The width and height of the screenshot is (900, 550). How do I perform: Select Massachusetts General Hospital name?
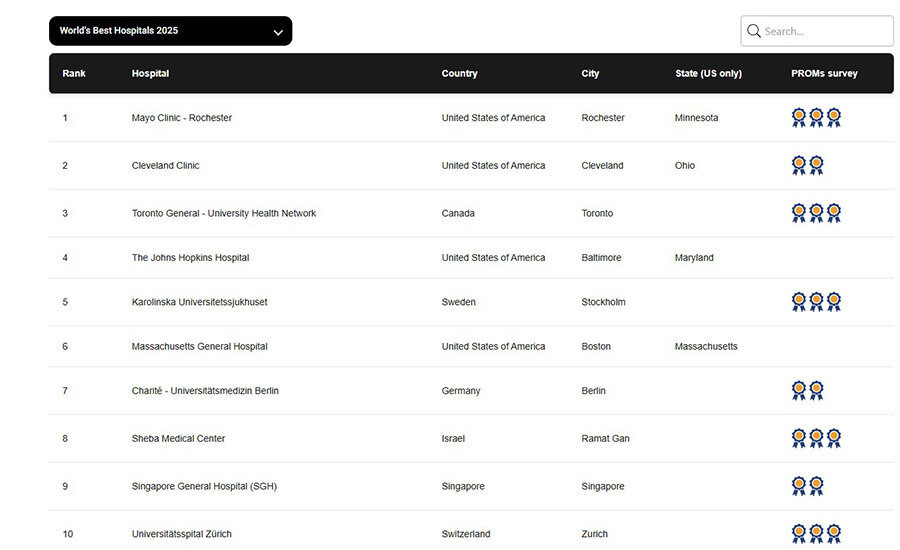200,346
